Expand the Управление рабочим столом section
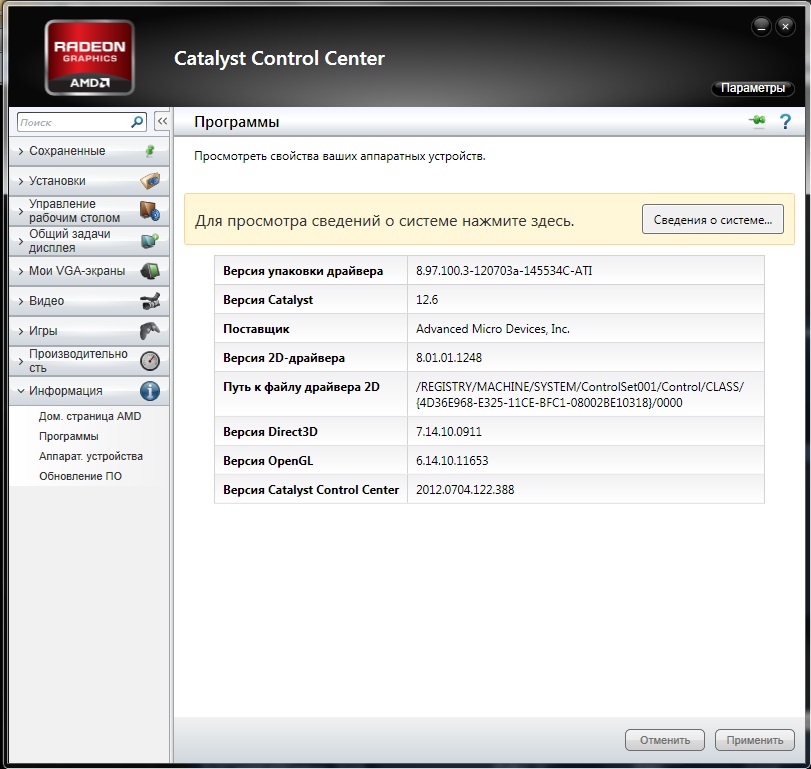Screen dimensions: 811x769 [21, 211]
